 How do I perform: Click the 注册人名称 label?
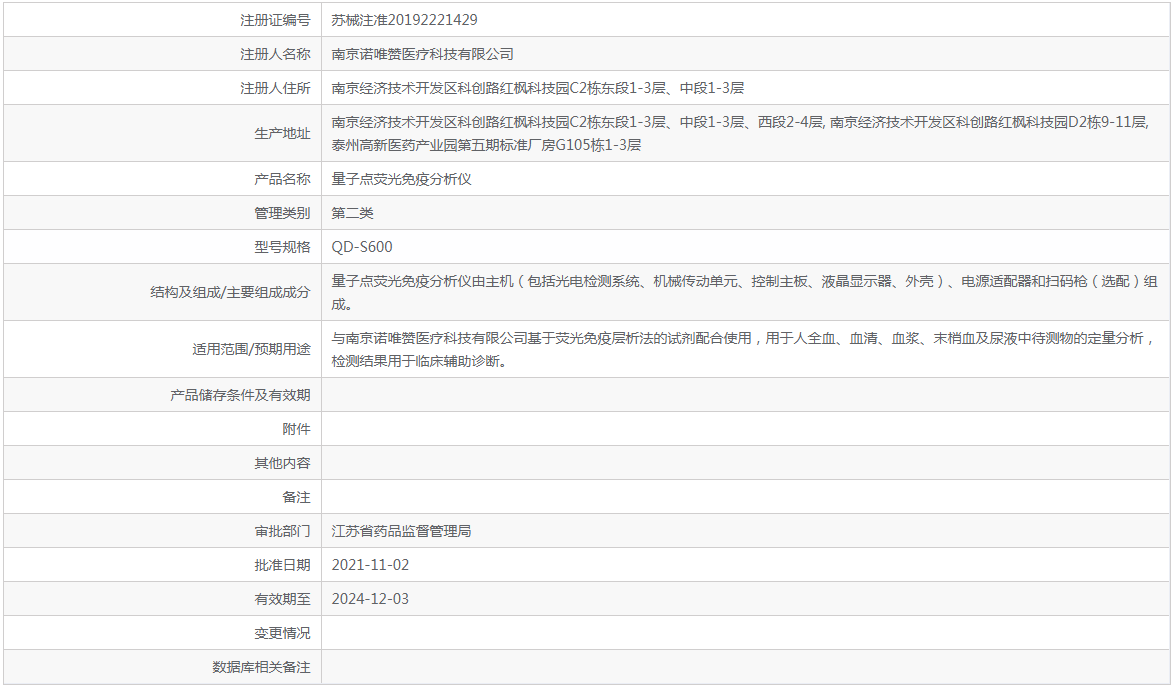pos(275,55)
